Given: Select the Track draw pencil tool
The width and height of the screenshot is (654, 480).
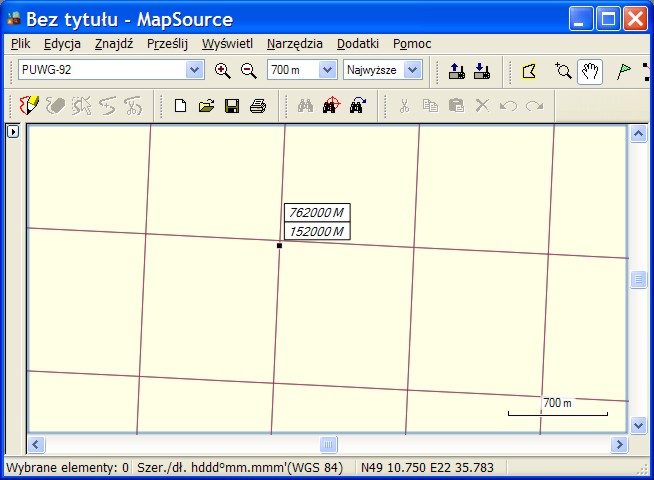Looking at the screenshot, I should [29, 105].
